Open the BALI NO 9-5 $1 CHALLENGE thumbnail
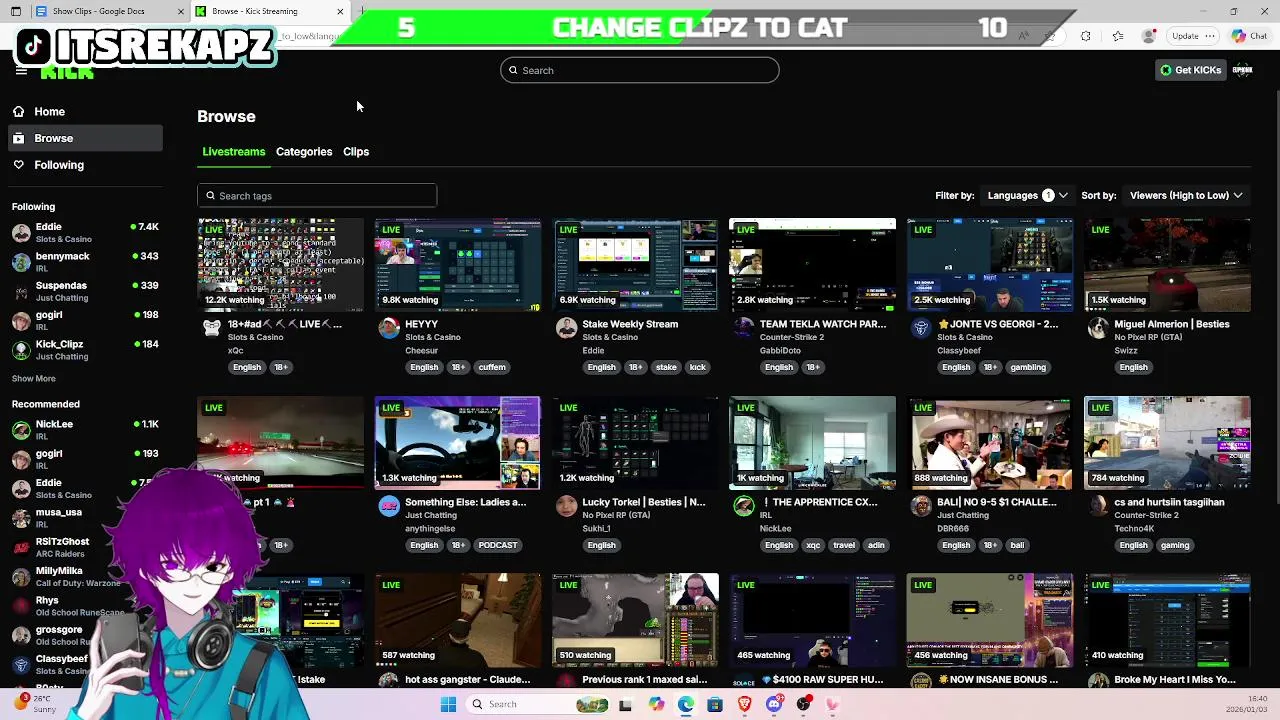This screenshot has width=1280, height=720. click(990, 443)
